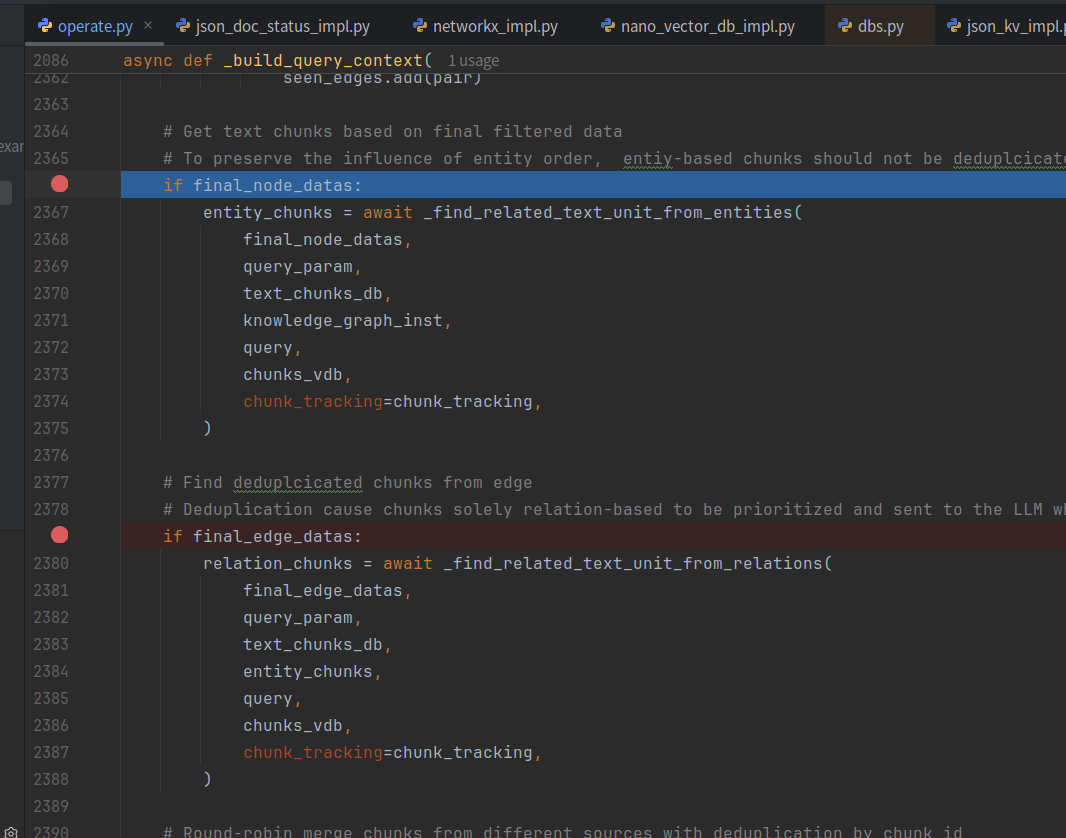This screenshot has height=838, width=1066.
Task: Click '_find_related_text_unit_from_relations' function call
Action: pos(633,563)
